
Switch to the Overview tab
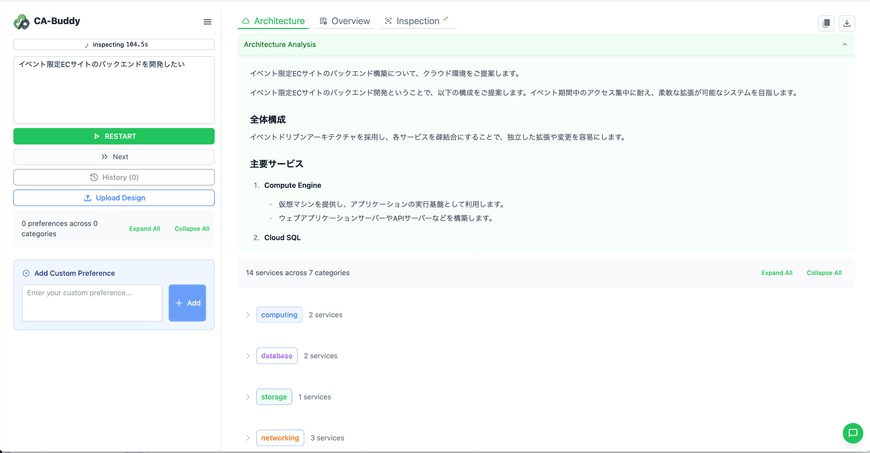(x=344, y=21)
